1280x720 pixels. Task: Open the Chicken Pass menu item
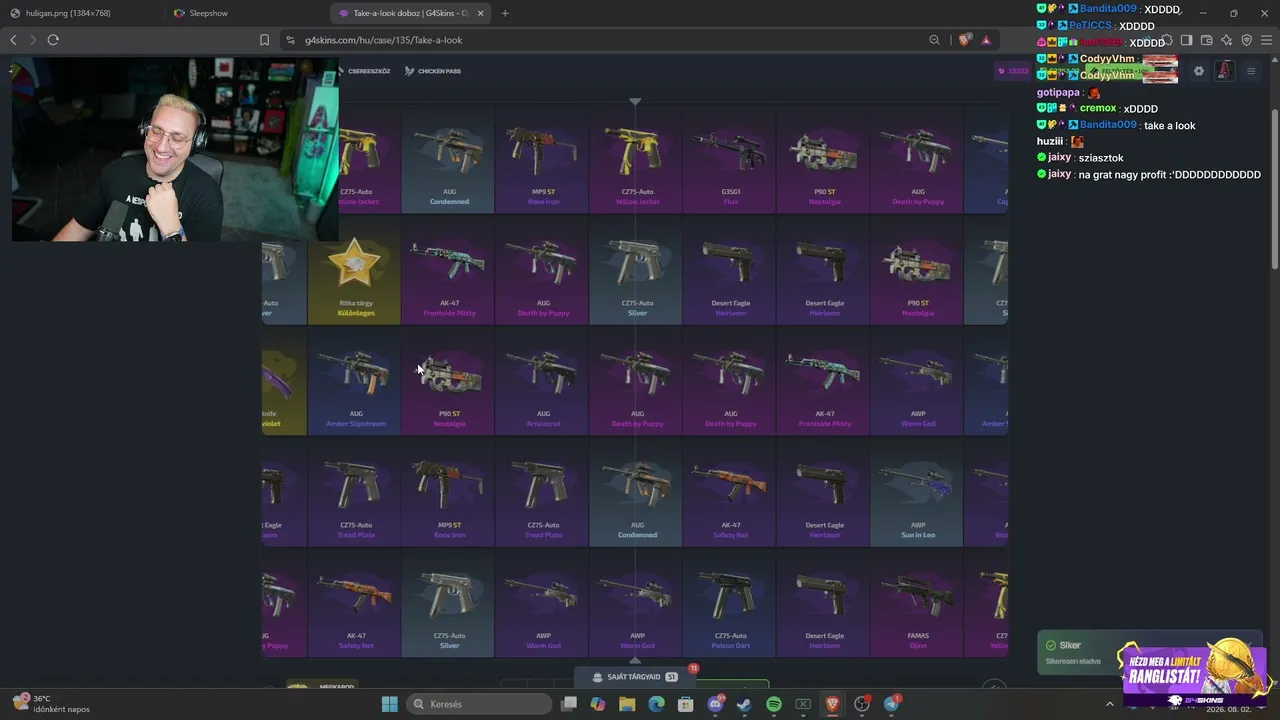pyautogui.click(x=433, y=71)
